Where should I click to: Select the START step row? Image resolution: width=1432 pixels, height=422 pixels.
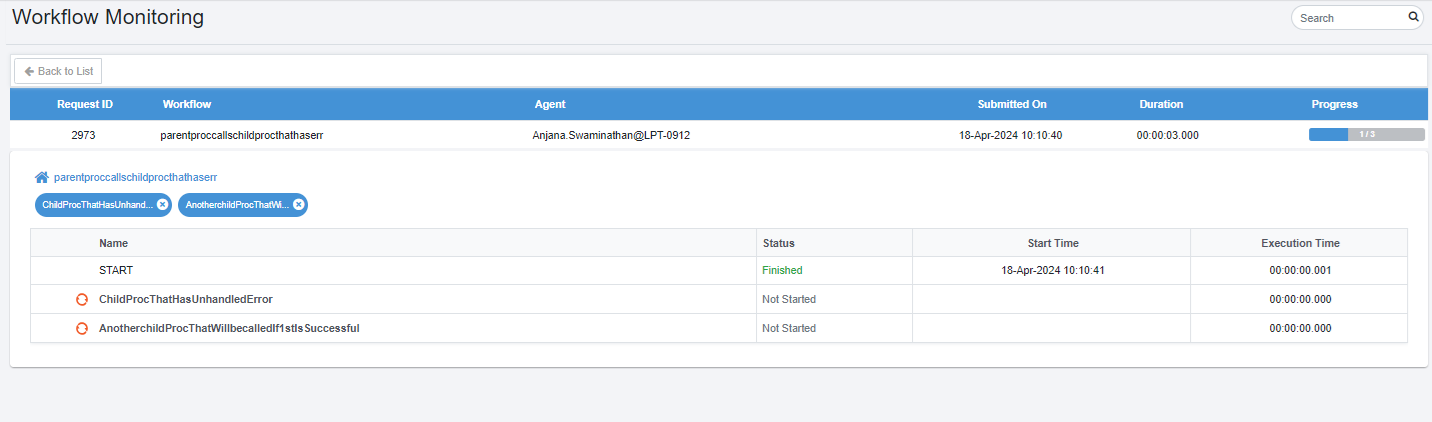click(116, 270)
